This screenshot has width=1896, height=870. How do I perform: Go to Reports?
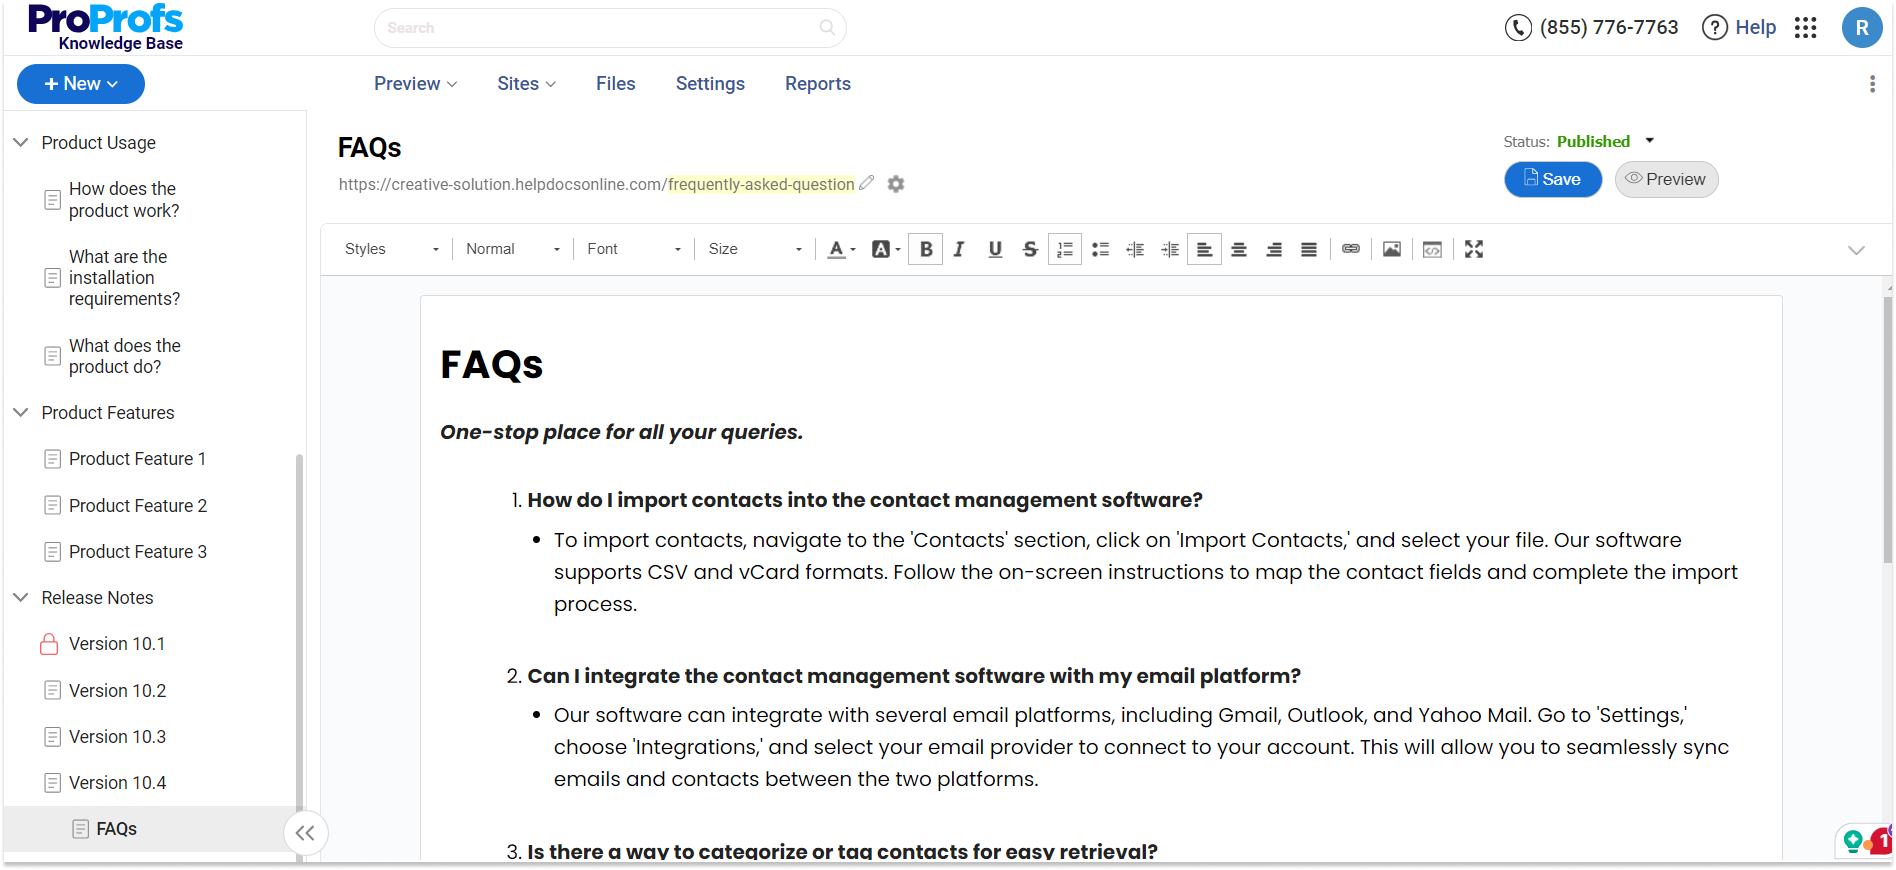818,84
